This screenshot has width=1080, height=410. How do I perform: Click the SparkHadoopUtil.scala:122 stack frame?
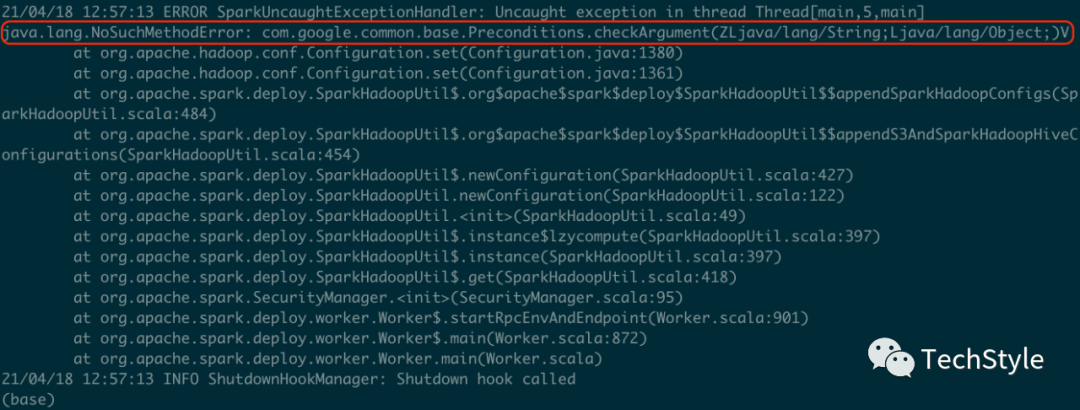[x=459, y=195]
